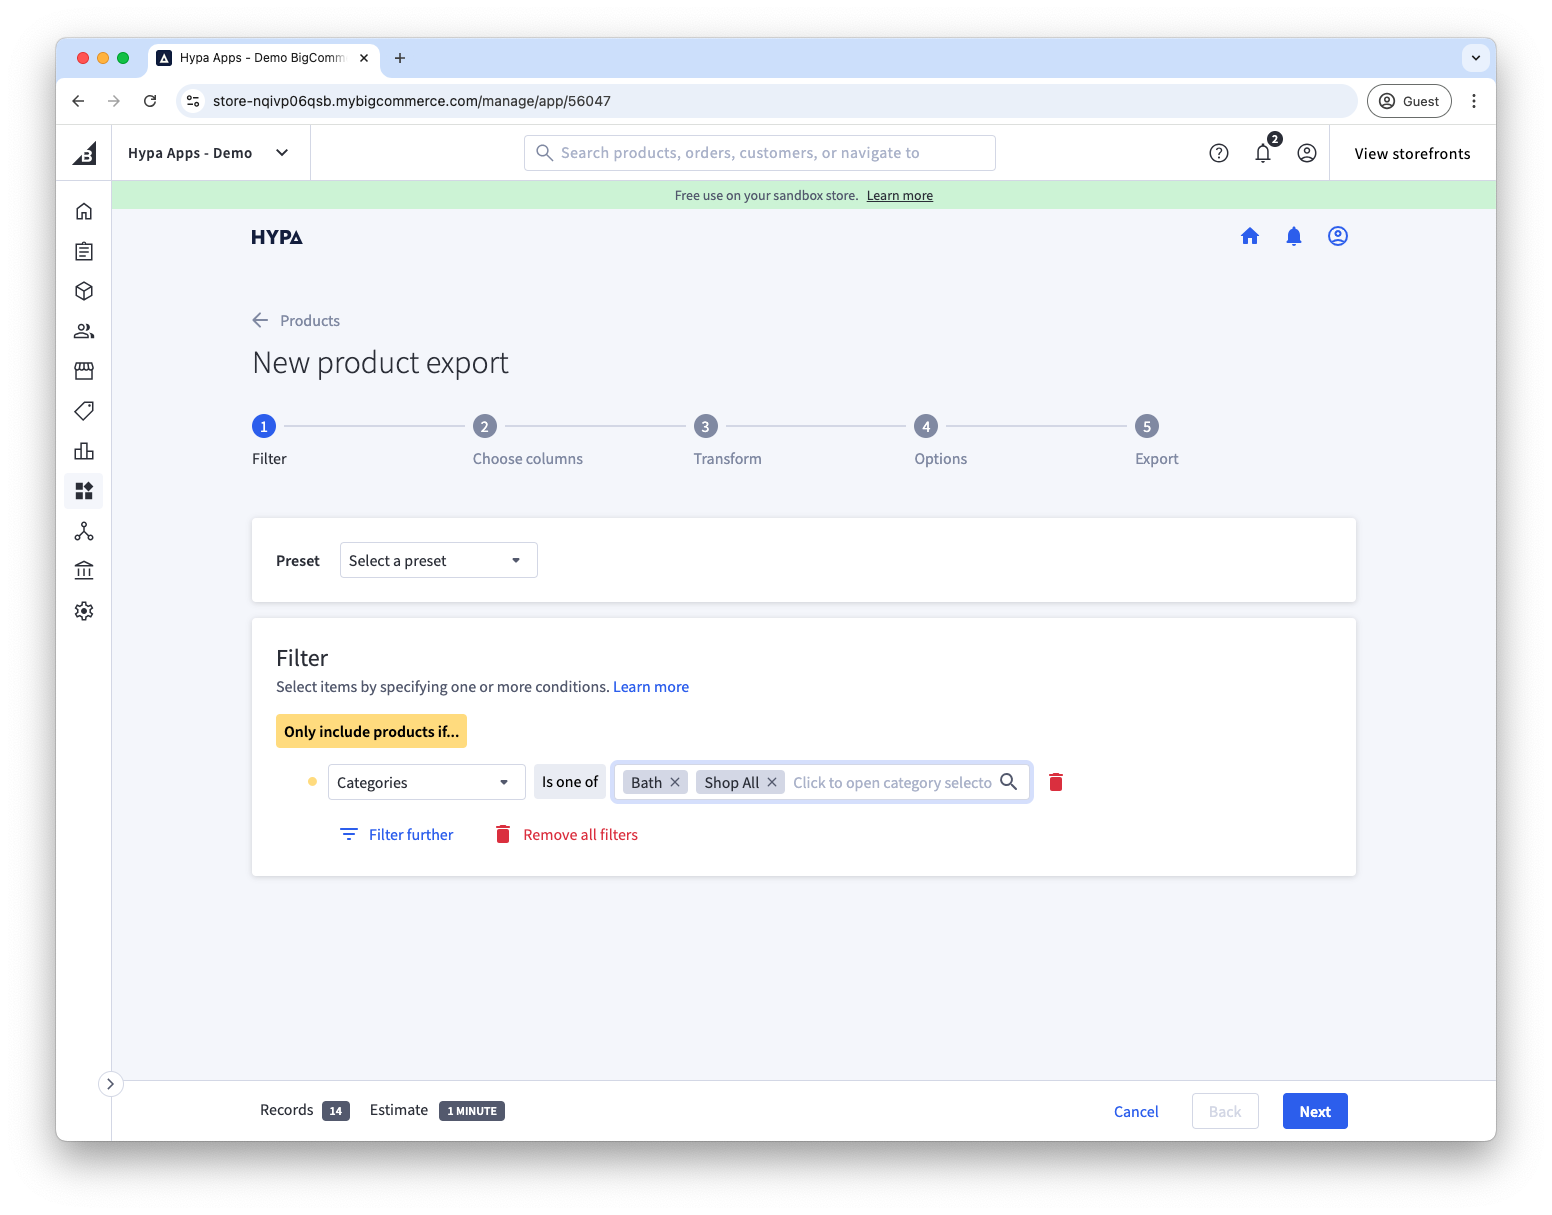Switch to the Choose columns step

point(485,426)
